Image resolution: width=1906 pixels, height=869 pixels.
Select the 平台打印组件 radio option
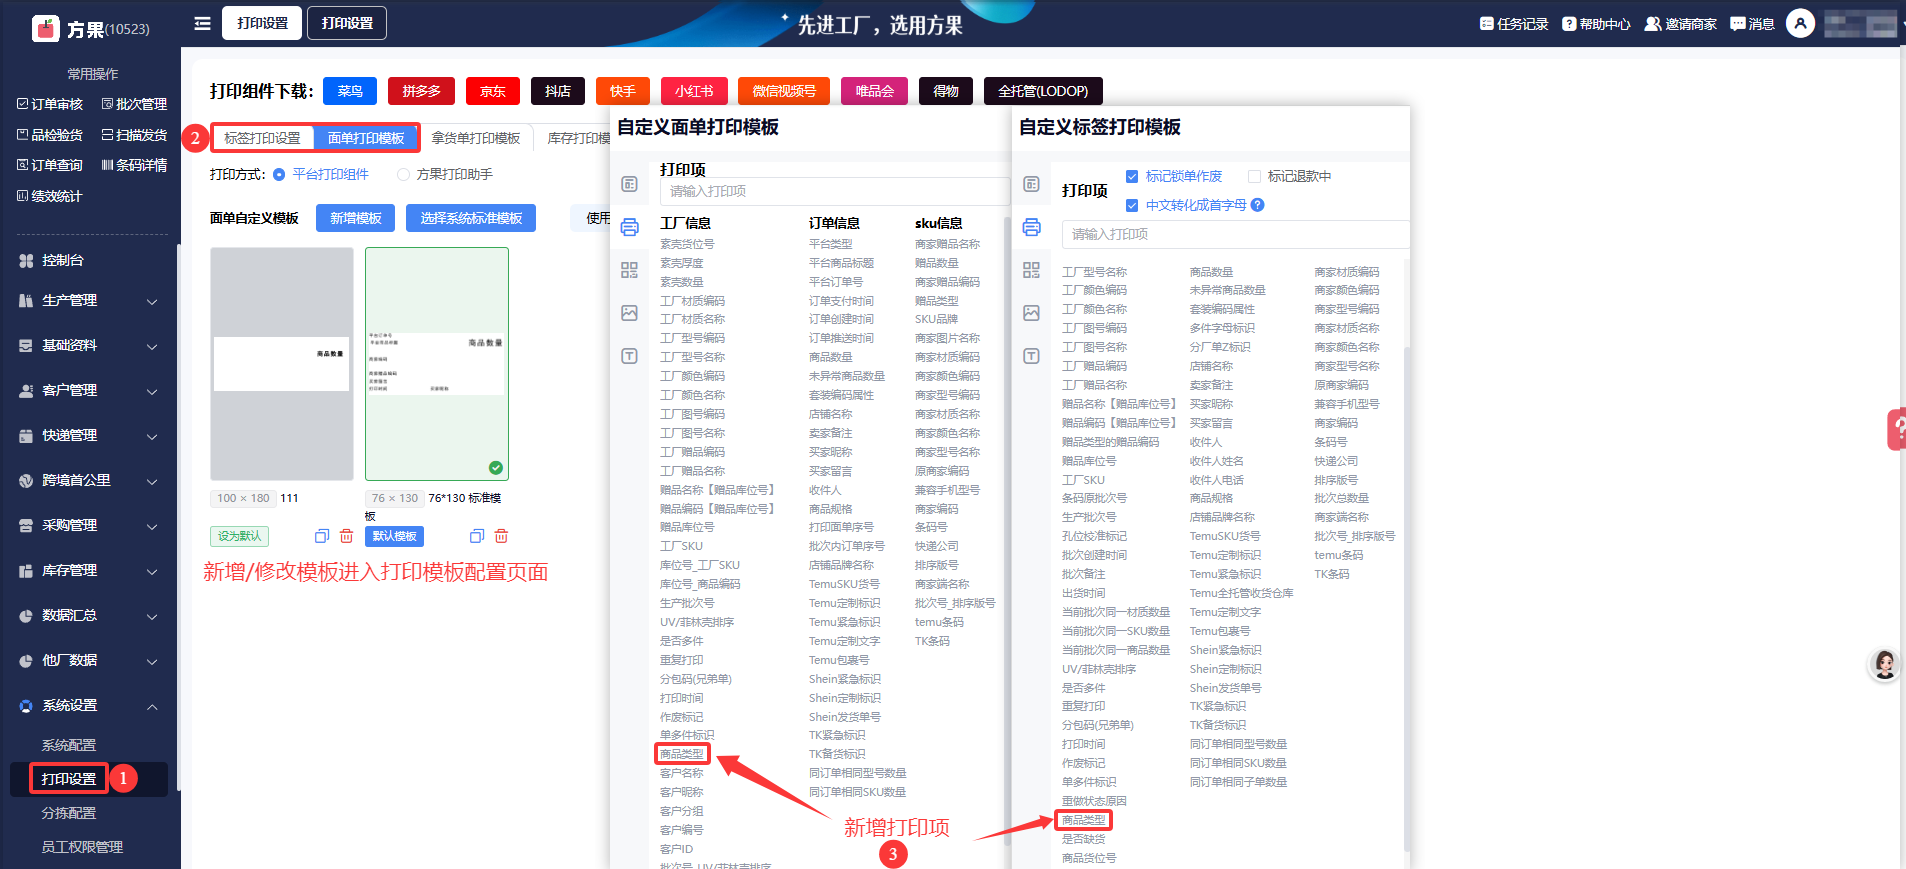(x=279, y=175)
